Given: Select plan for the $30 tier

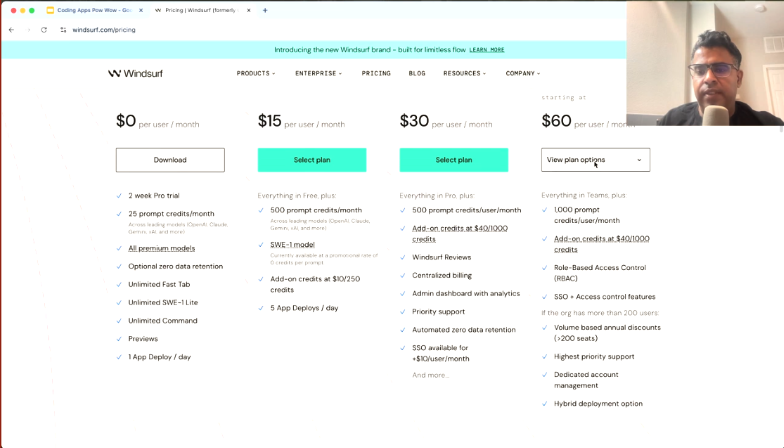Looking at the screenshot, I should click(x=454, y=160).
